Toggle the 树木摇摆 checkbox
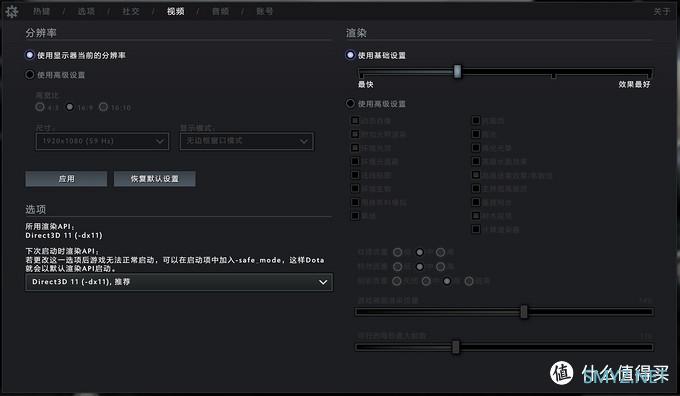The image size is (680, 396). tap(476, 216)
